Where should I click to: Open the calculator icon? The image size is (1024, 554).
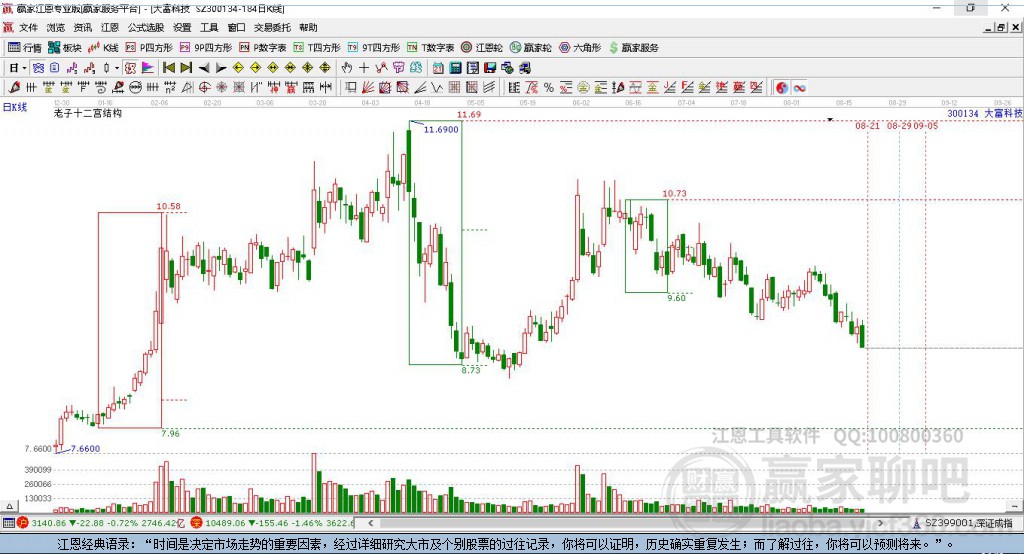click(456, 68)
